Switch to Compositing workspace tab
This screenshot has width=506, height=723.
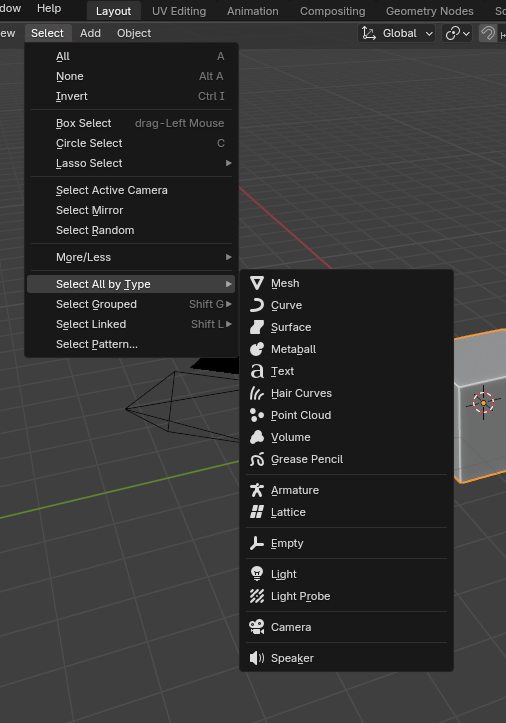coord(333,11)
